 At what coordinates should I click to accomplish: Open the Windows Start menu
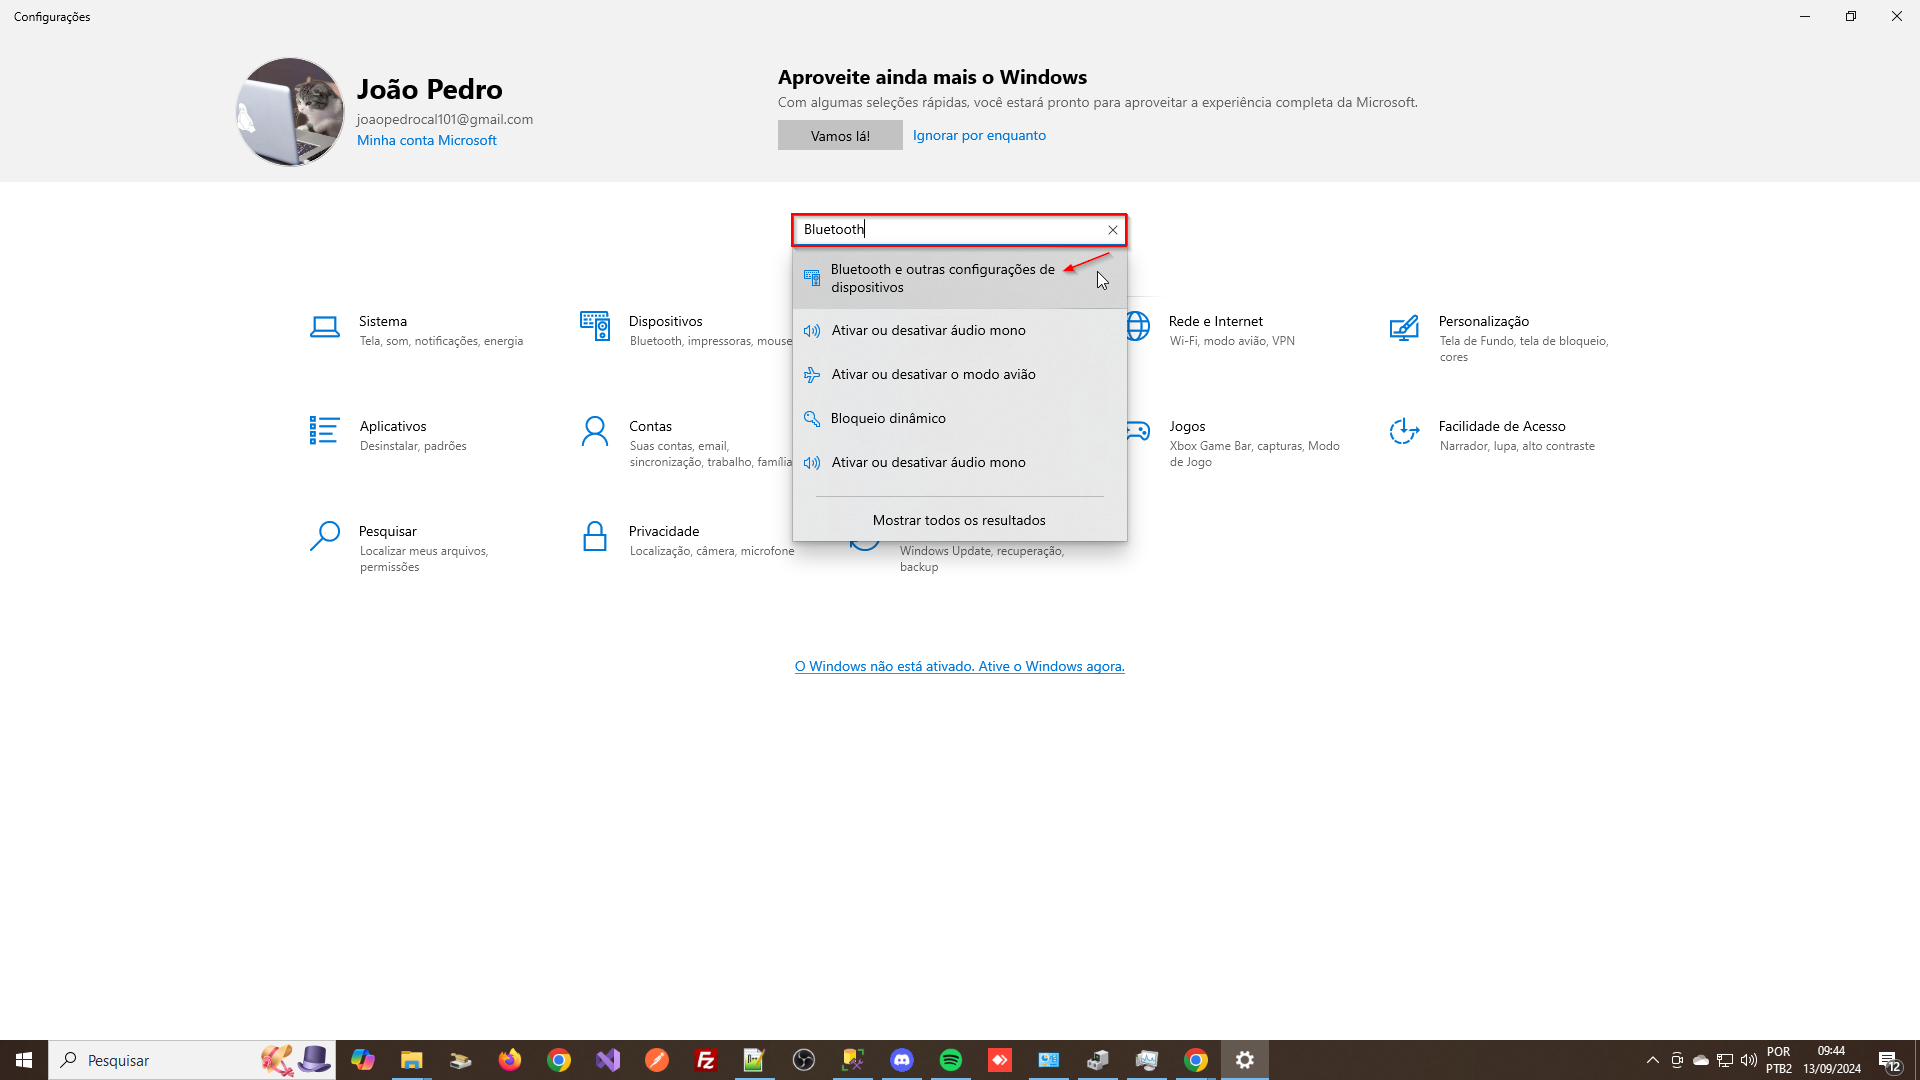[x=24, y=1060]
